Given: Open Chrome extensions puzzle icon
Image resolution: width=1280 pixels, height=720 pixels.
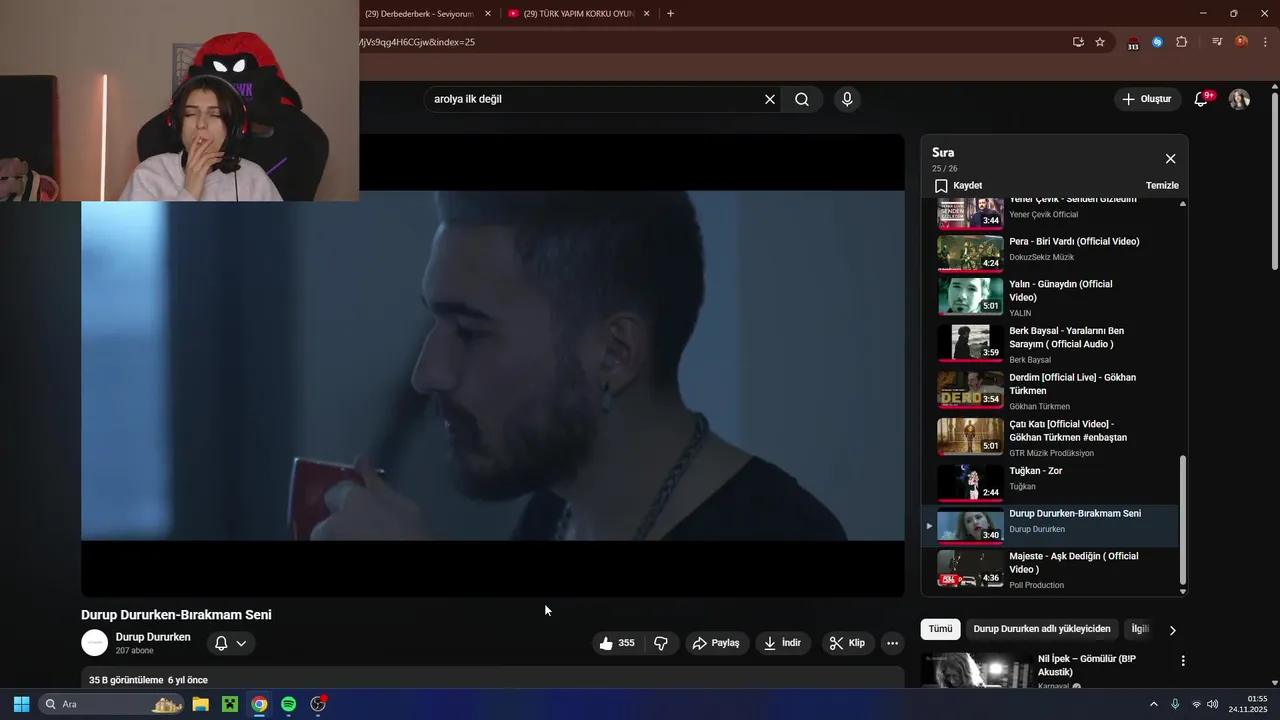Looking at the screenshot, I should coord(1181,42).
